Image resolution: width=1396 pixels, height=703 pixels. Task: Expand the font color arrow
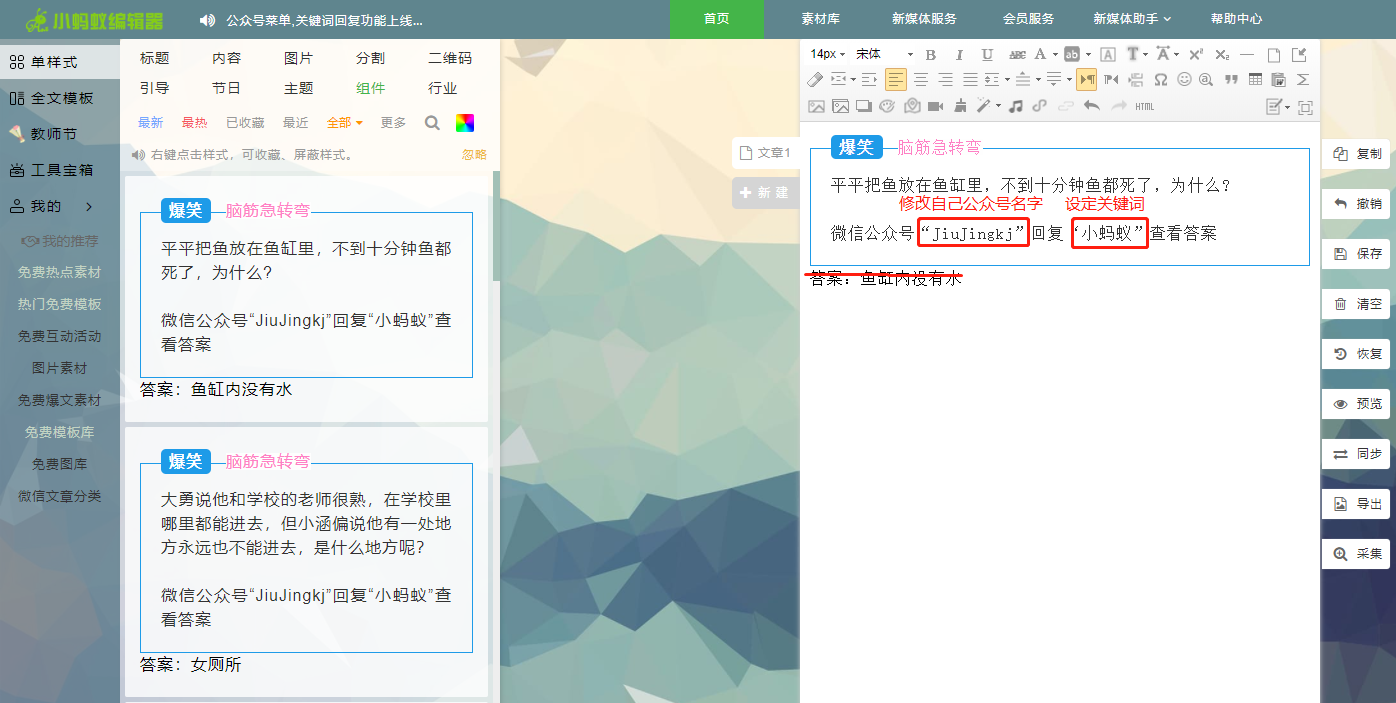1055,54
